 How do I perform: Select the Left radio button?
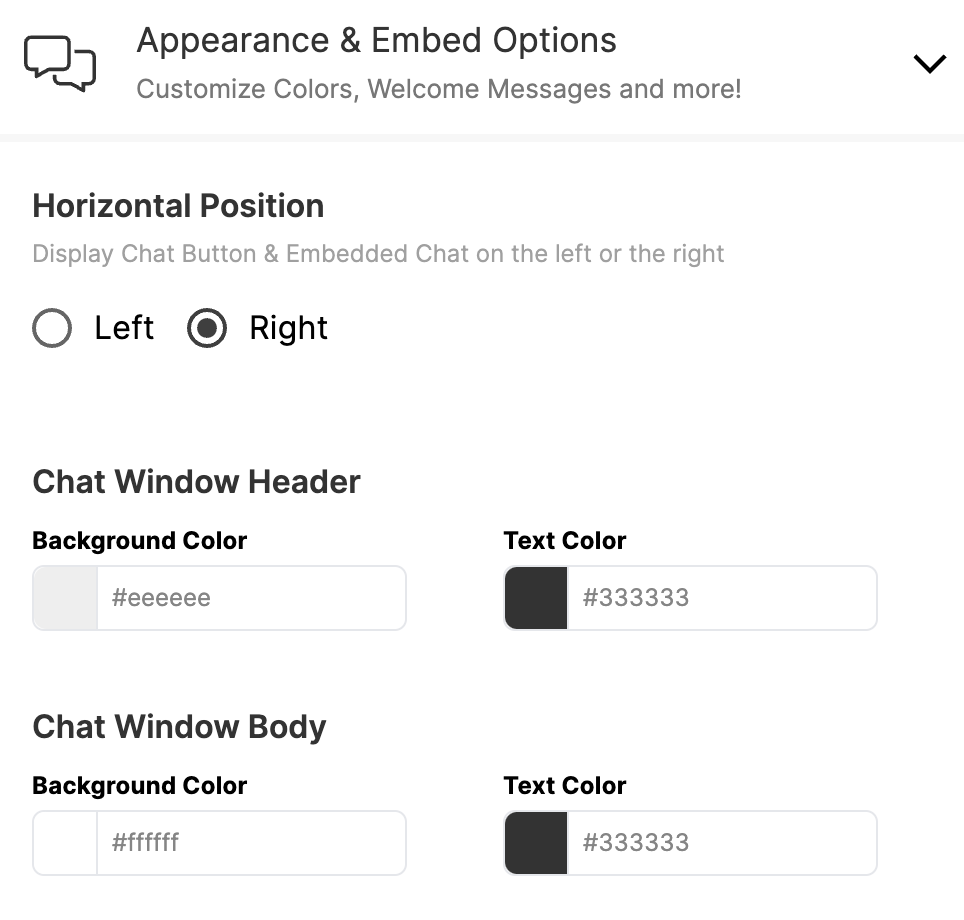[52, 328]
